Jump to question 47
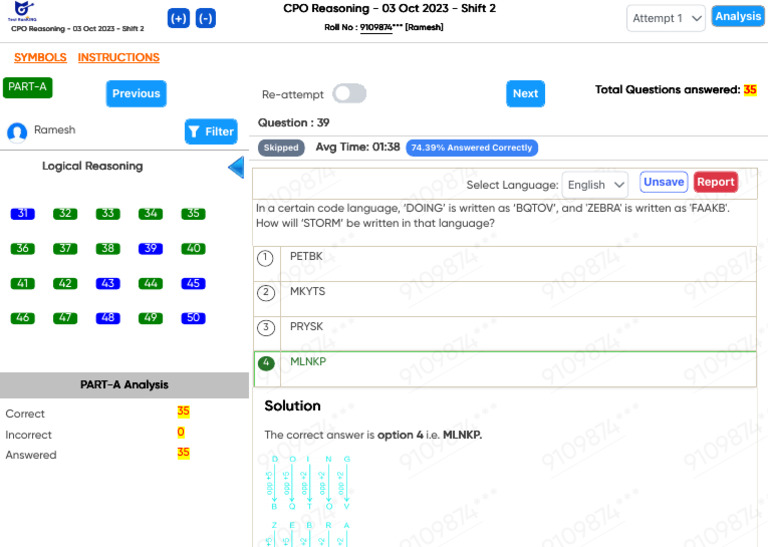768x547 pixels. pos(65,318)
